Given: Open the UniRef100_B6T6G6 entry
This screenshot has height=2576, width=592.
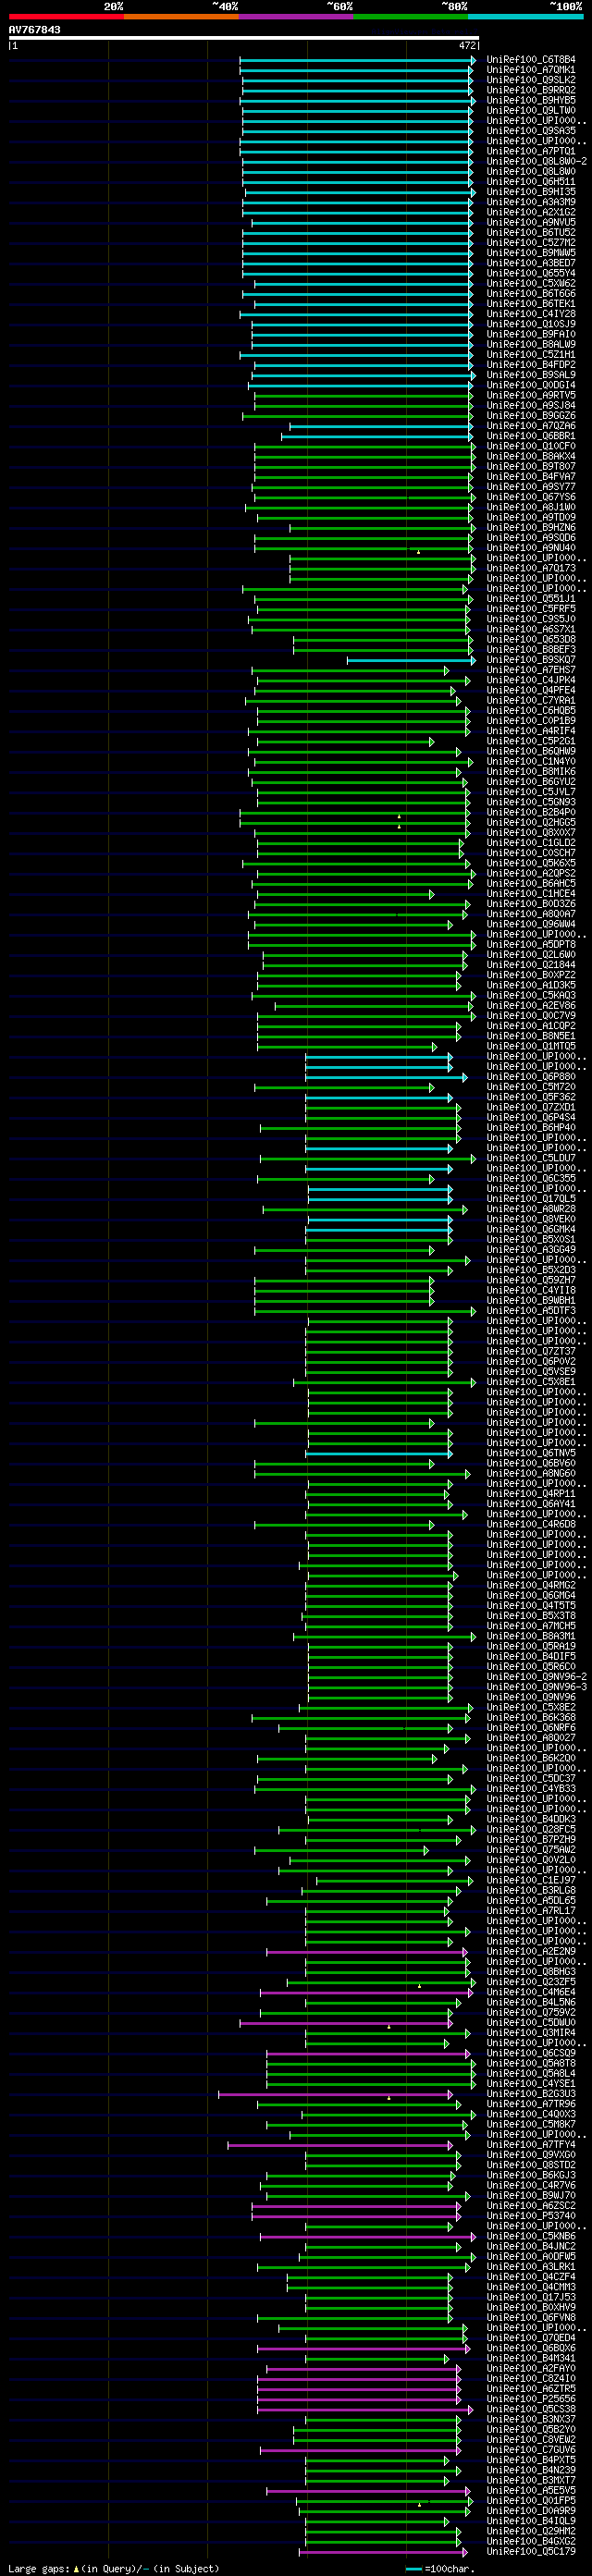Looking at the screenshot, I should [x=531, y=294].
